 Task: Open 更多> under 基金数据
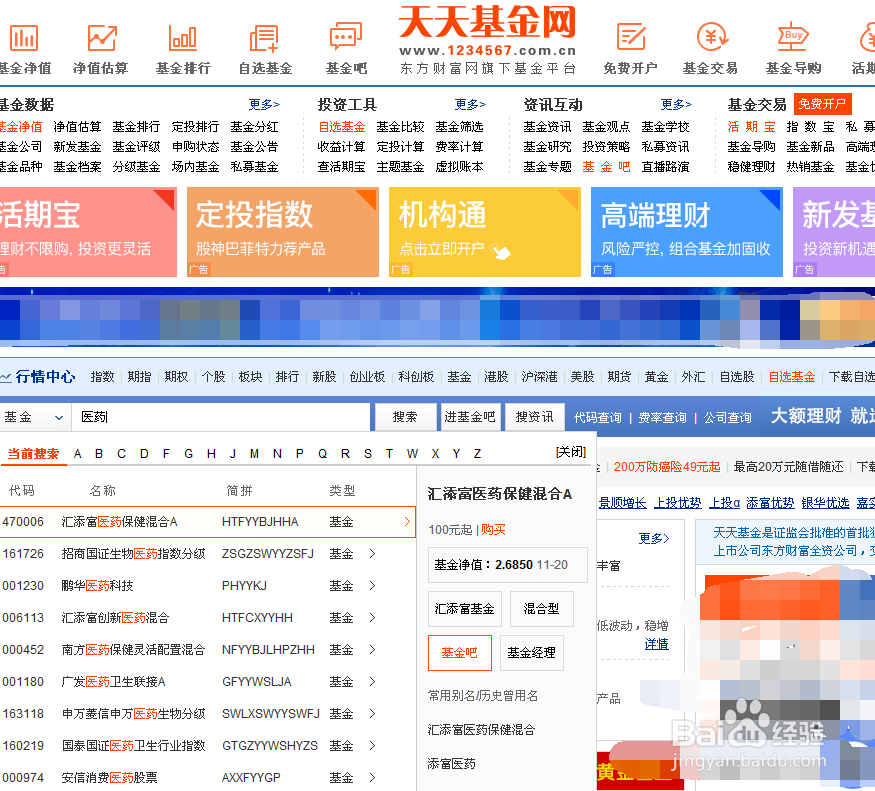click(x=264, y=104)
